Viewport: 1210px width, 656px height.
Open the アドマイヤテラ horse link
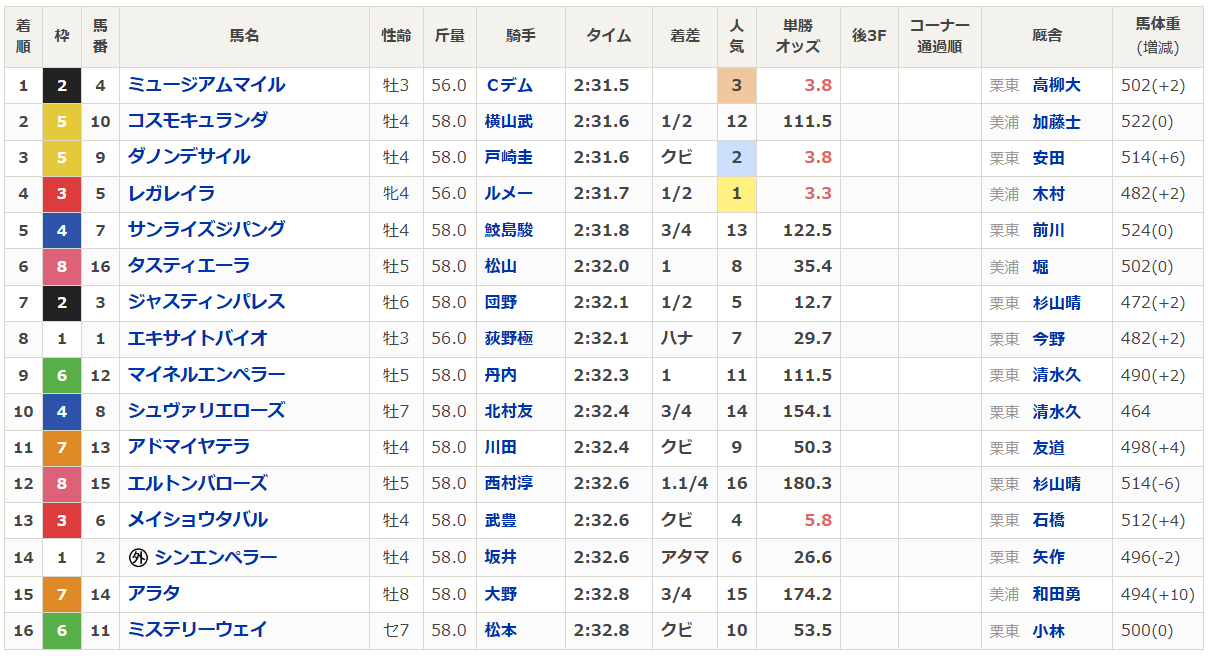[188, 447]
